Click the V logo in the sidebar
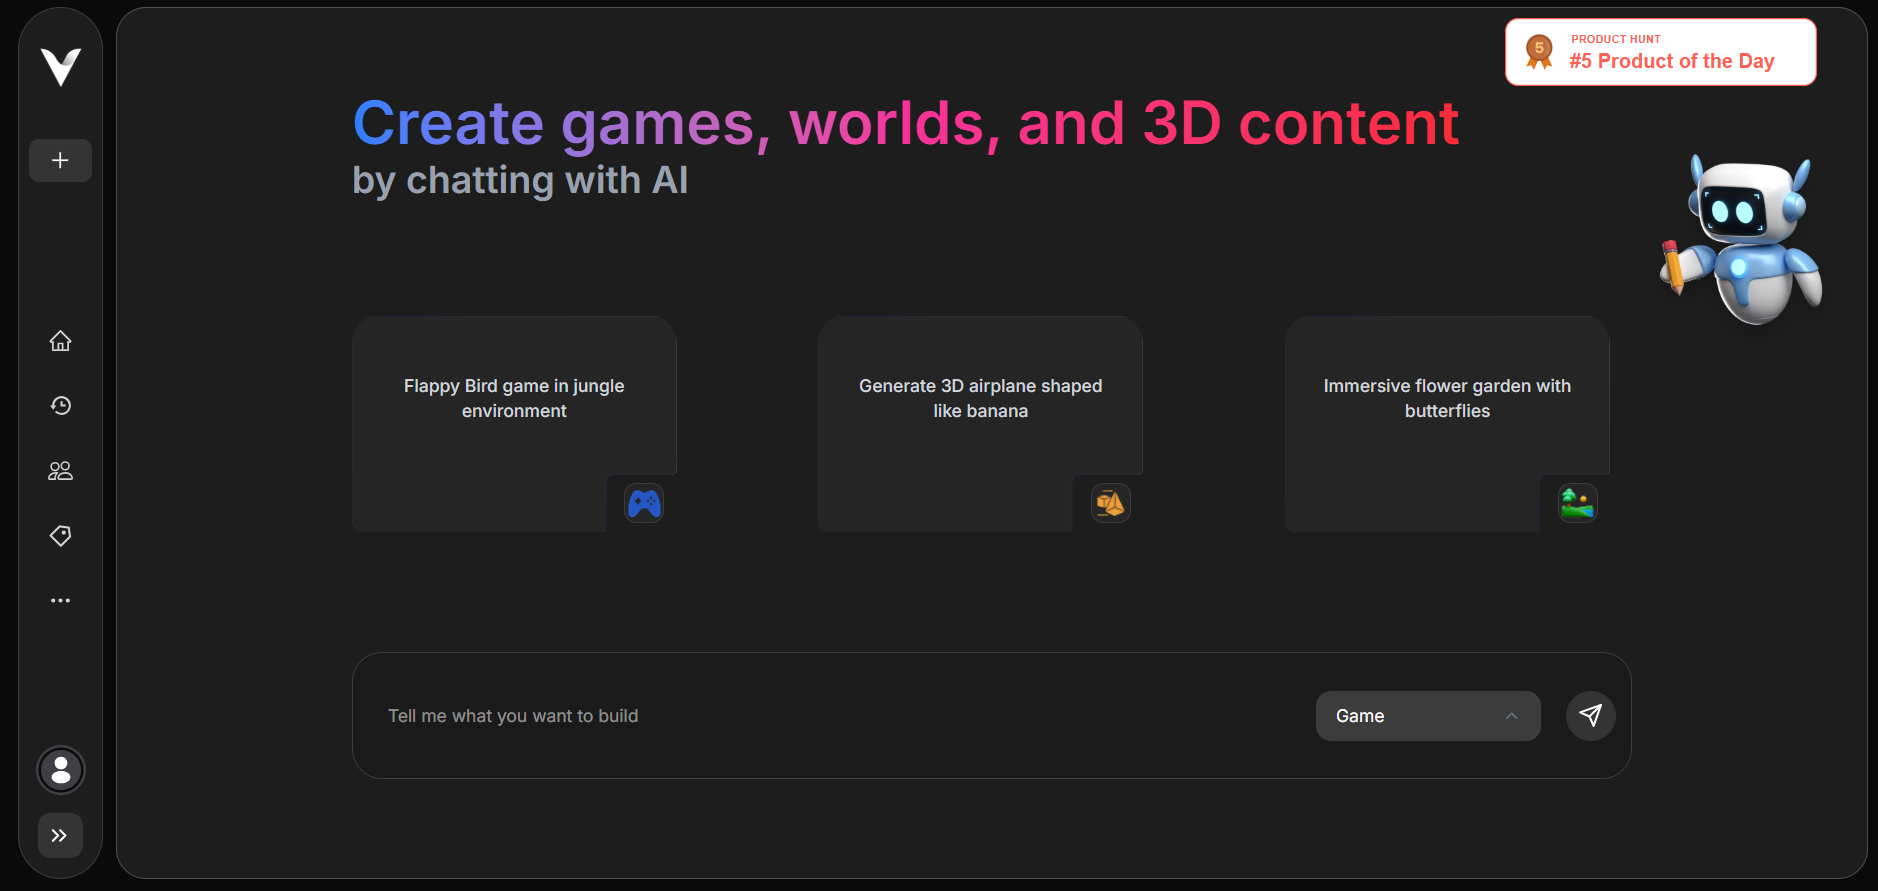Image resolution: width=1878 pixels, height=891 pixels. tap(60, 67)
